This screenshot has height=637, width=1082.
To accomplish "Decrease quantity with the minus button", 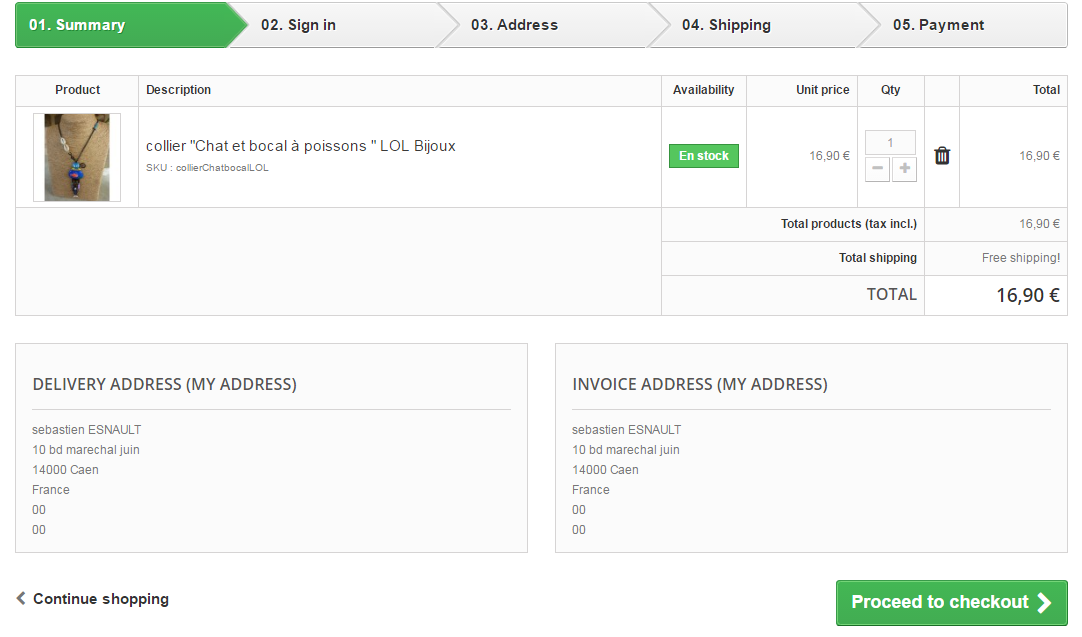I will (x=877, y=169).
